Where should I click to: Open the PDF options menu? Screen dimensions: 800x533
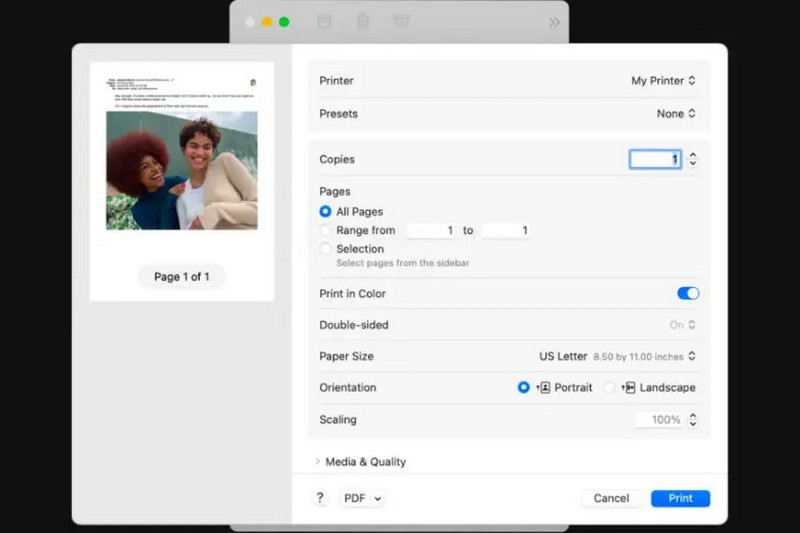[x=361, y=498]
